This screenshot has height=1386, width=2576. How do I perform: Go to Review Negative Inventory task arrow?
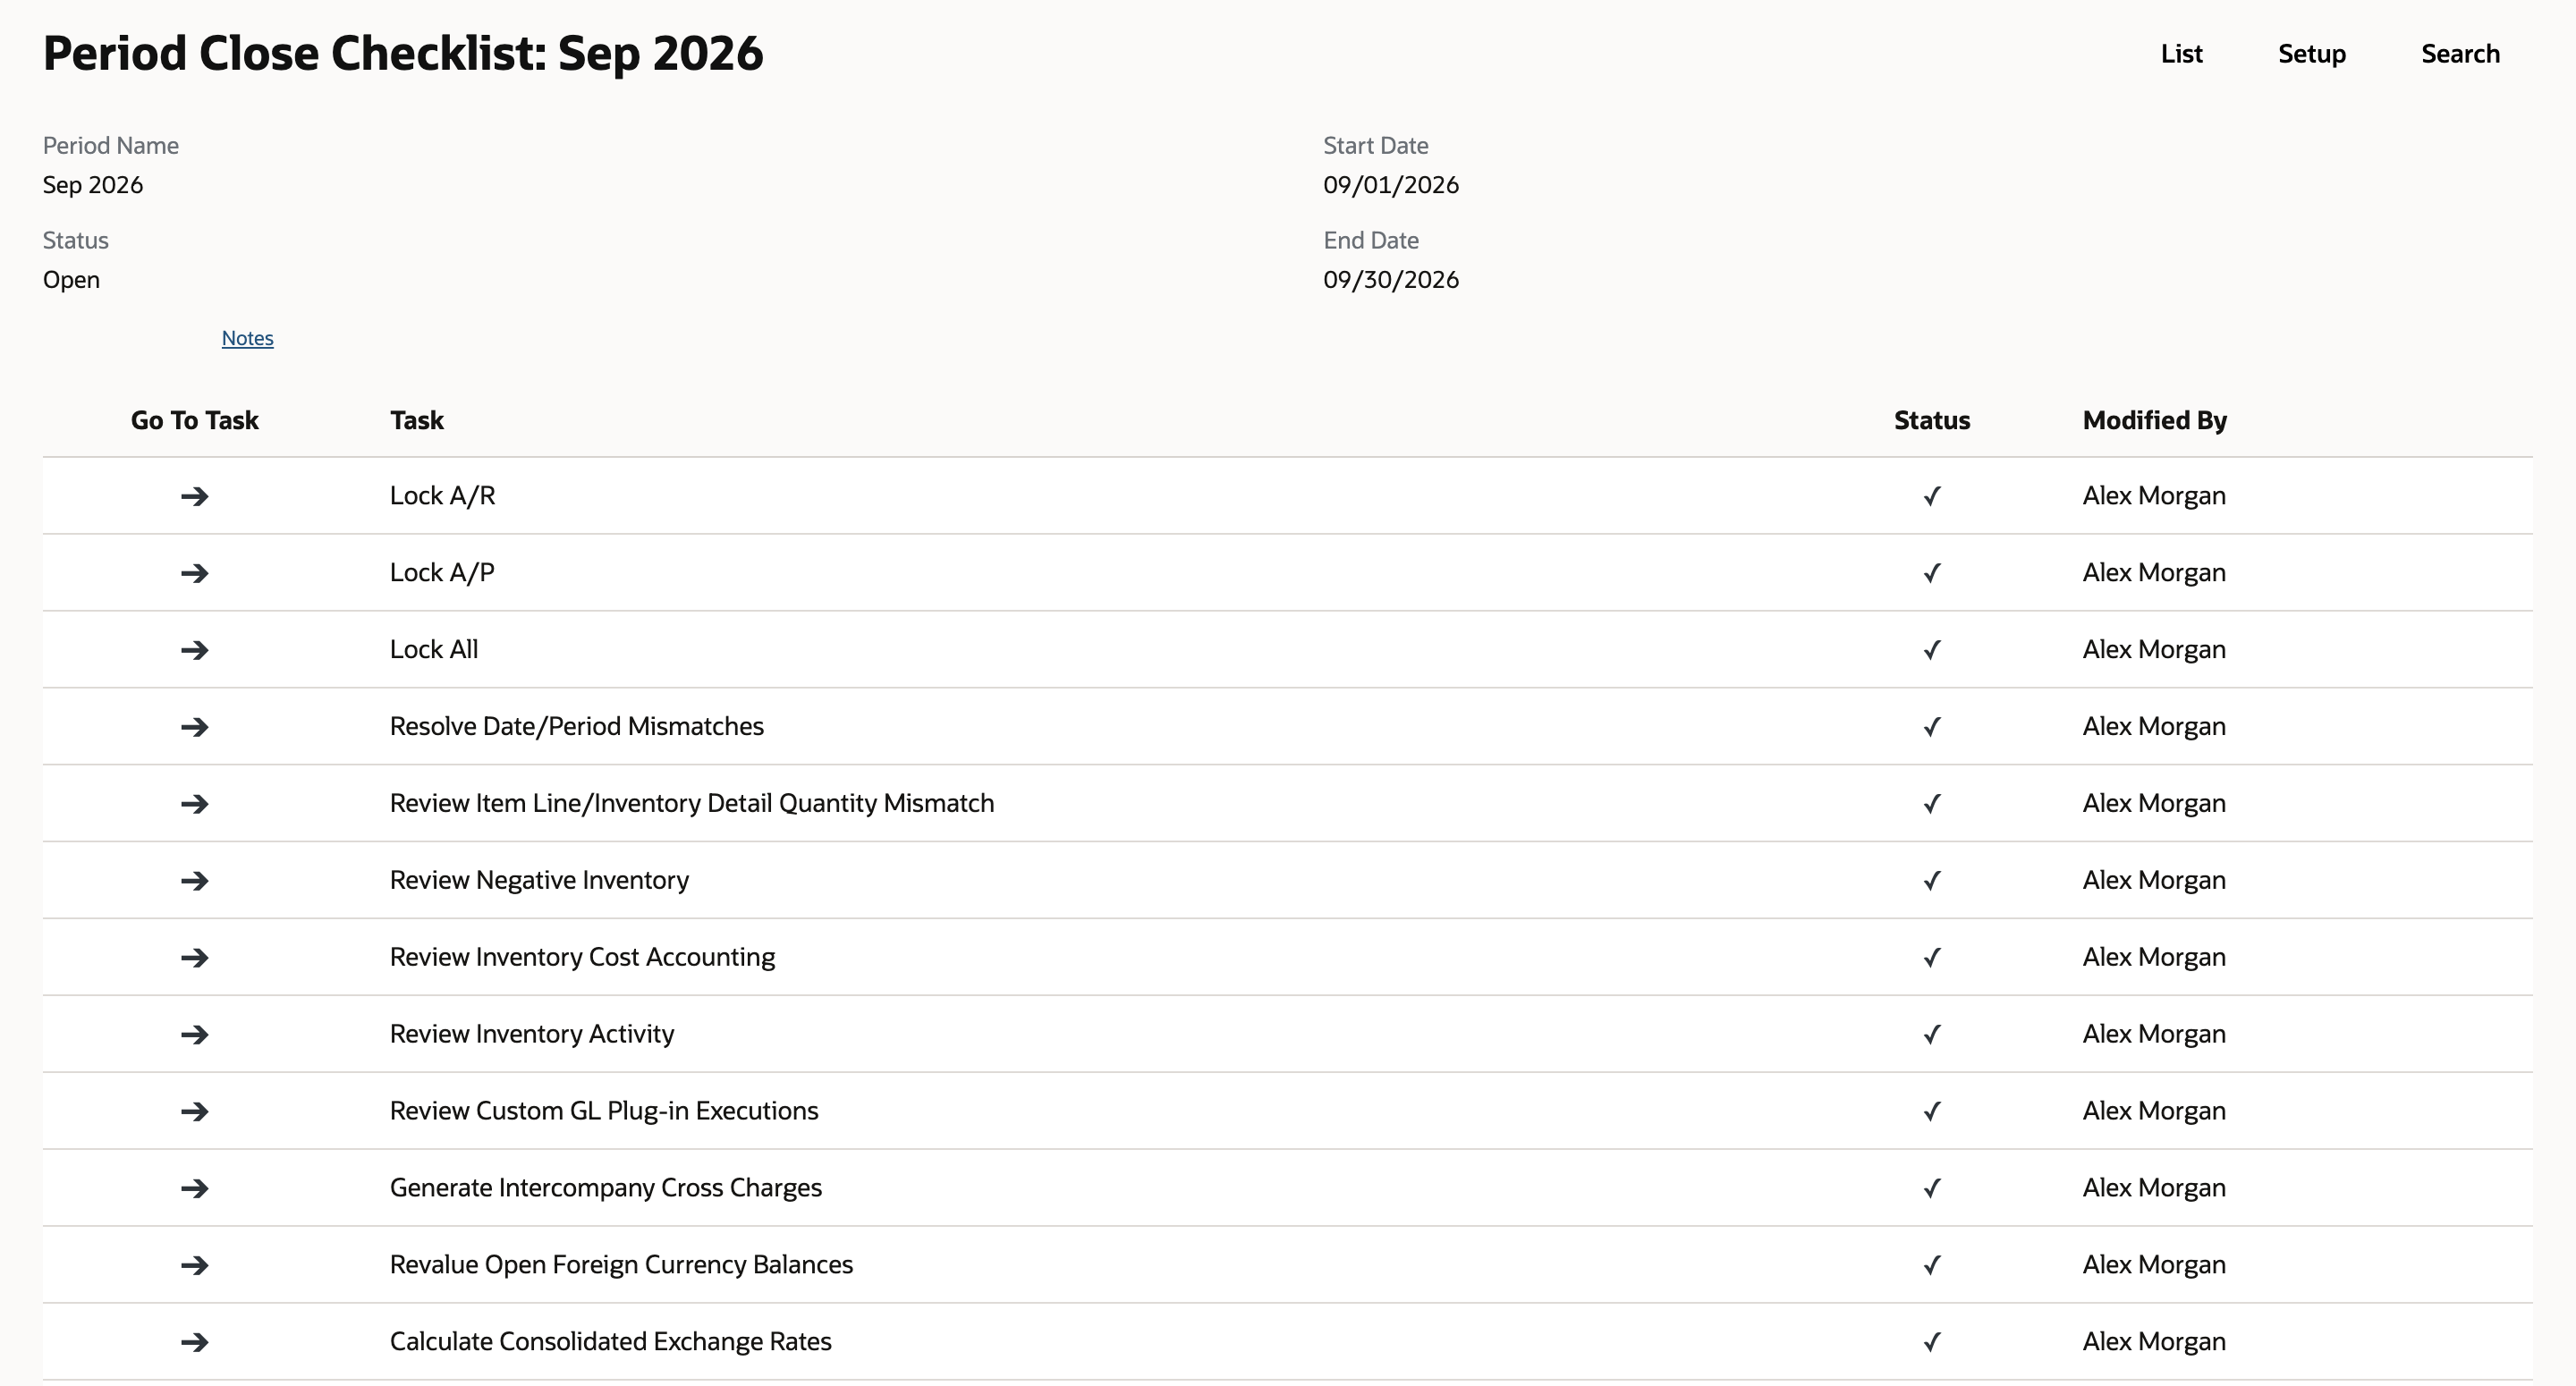point(194,881)
